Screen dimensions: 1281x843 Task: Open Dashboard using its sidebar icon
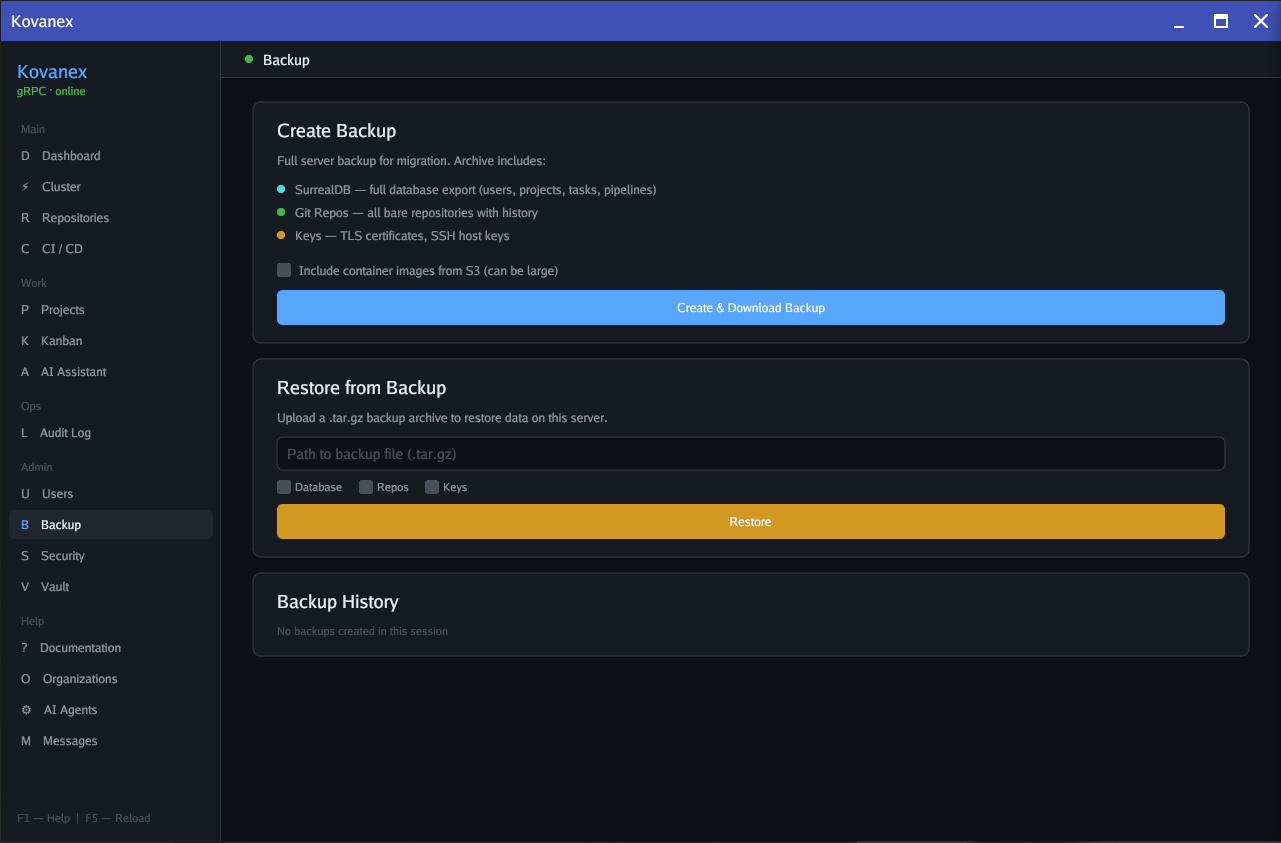pos(24,155)
